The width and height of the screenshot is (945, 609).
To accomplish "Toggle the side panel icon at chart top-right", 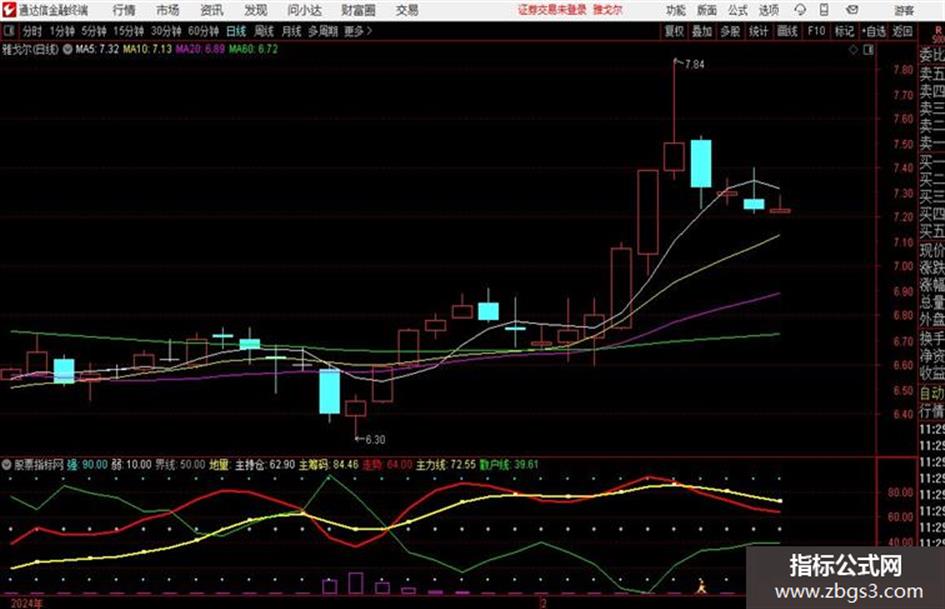I will tap(868, 50).
